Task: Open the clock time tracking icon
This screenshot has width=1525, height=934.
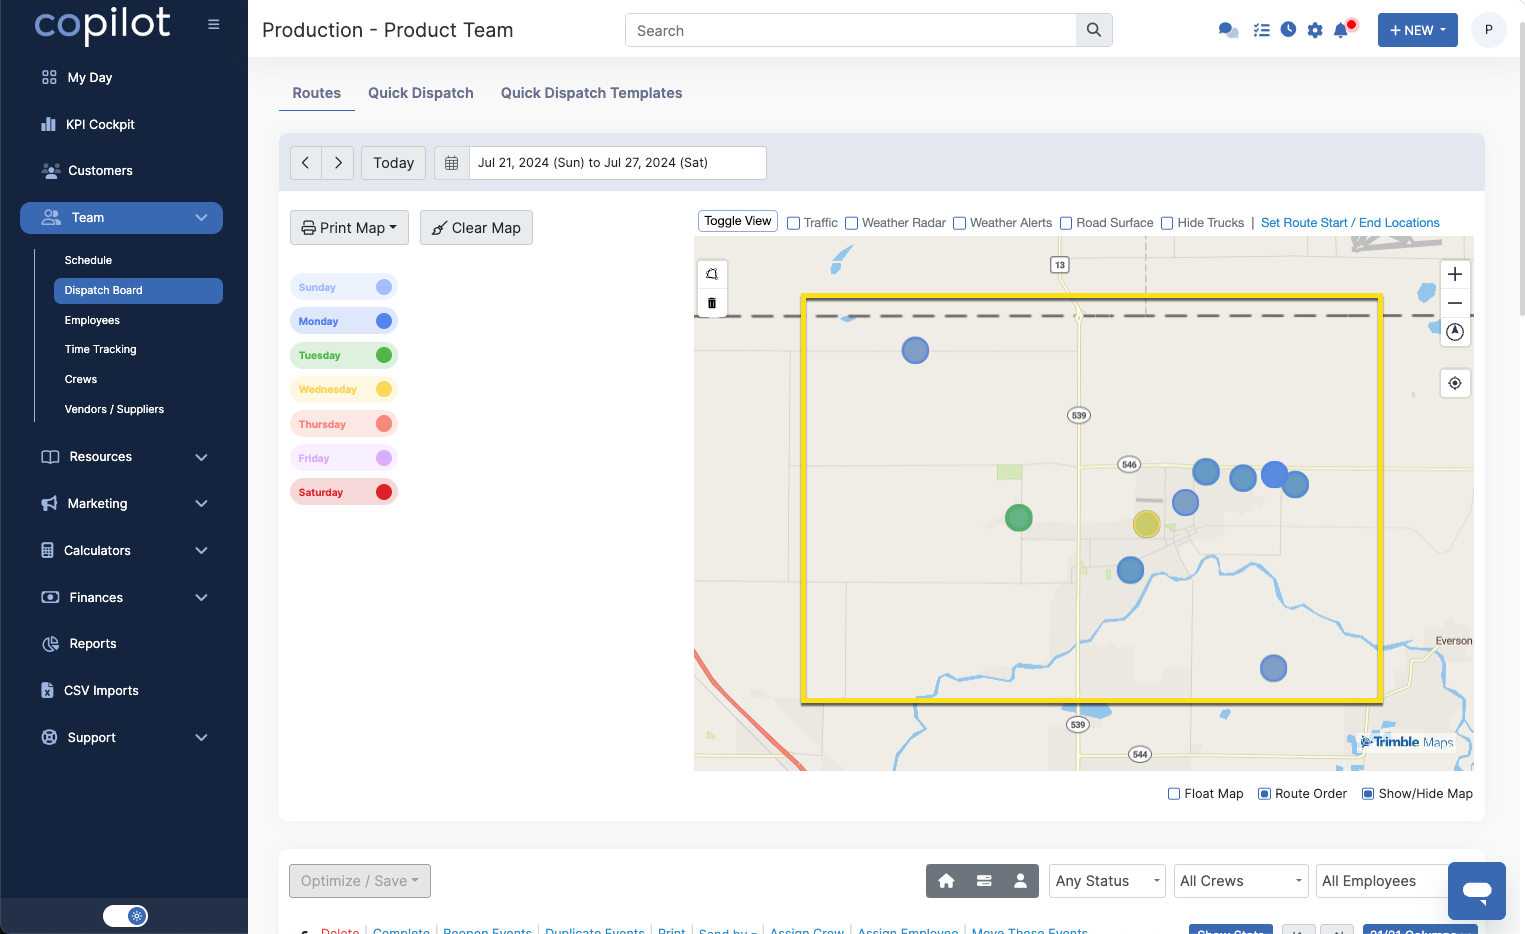Action: click(x=1288, y=30)
